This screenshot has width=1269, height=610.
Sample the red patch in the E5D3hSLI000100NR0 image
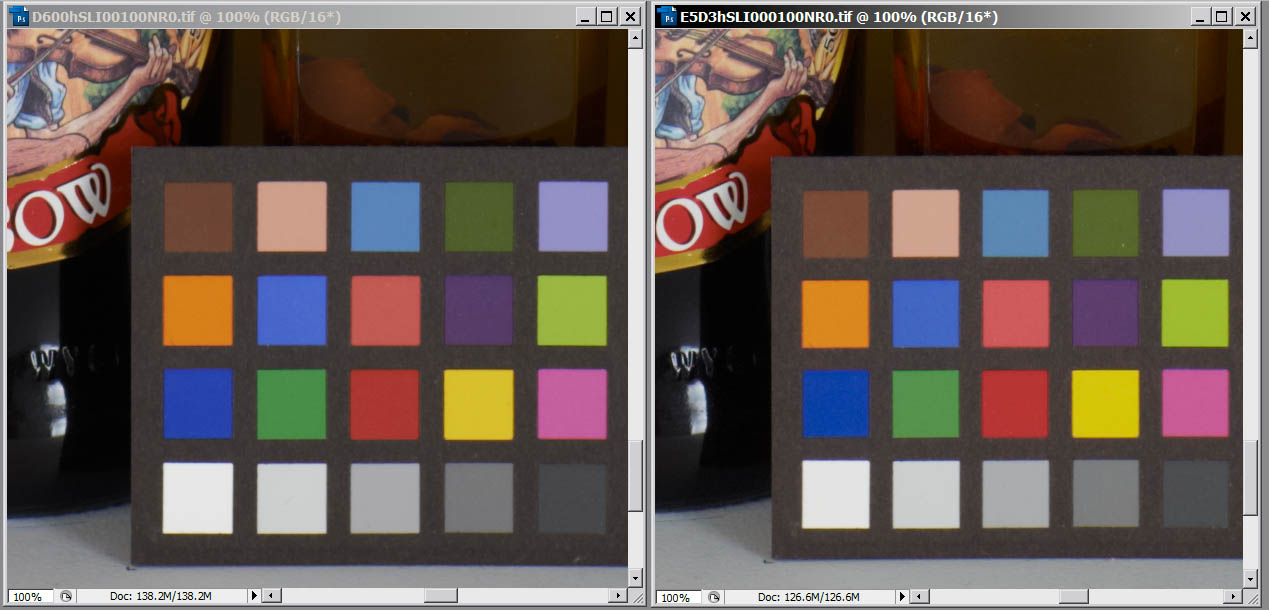pos(1015,403)
